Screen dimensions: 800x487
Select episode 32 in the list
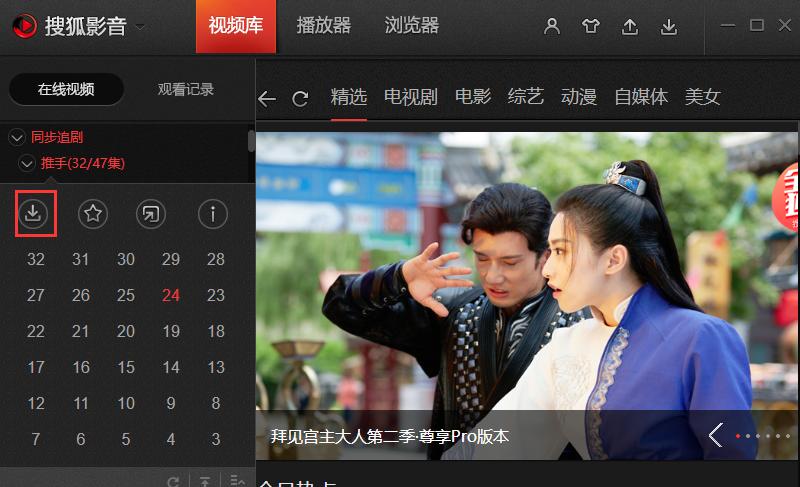tap(36, 259)
